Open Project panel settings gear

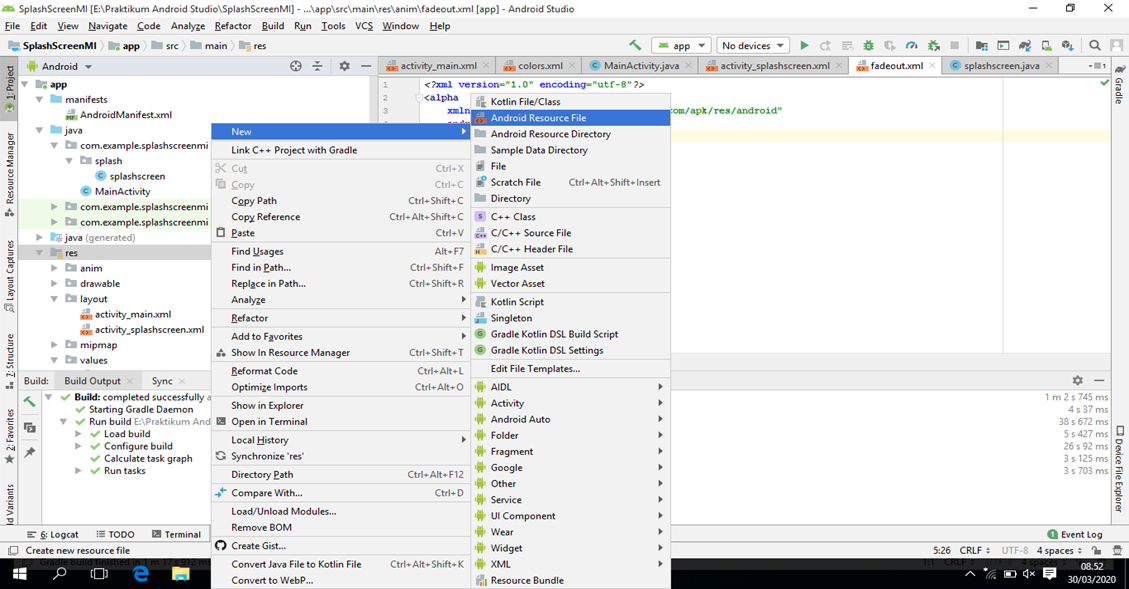click(344, 66)
